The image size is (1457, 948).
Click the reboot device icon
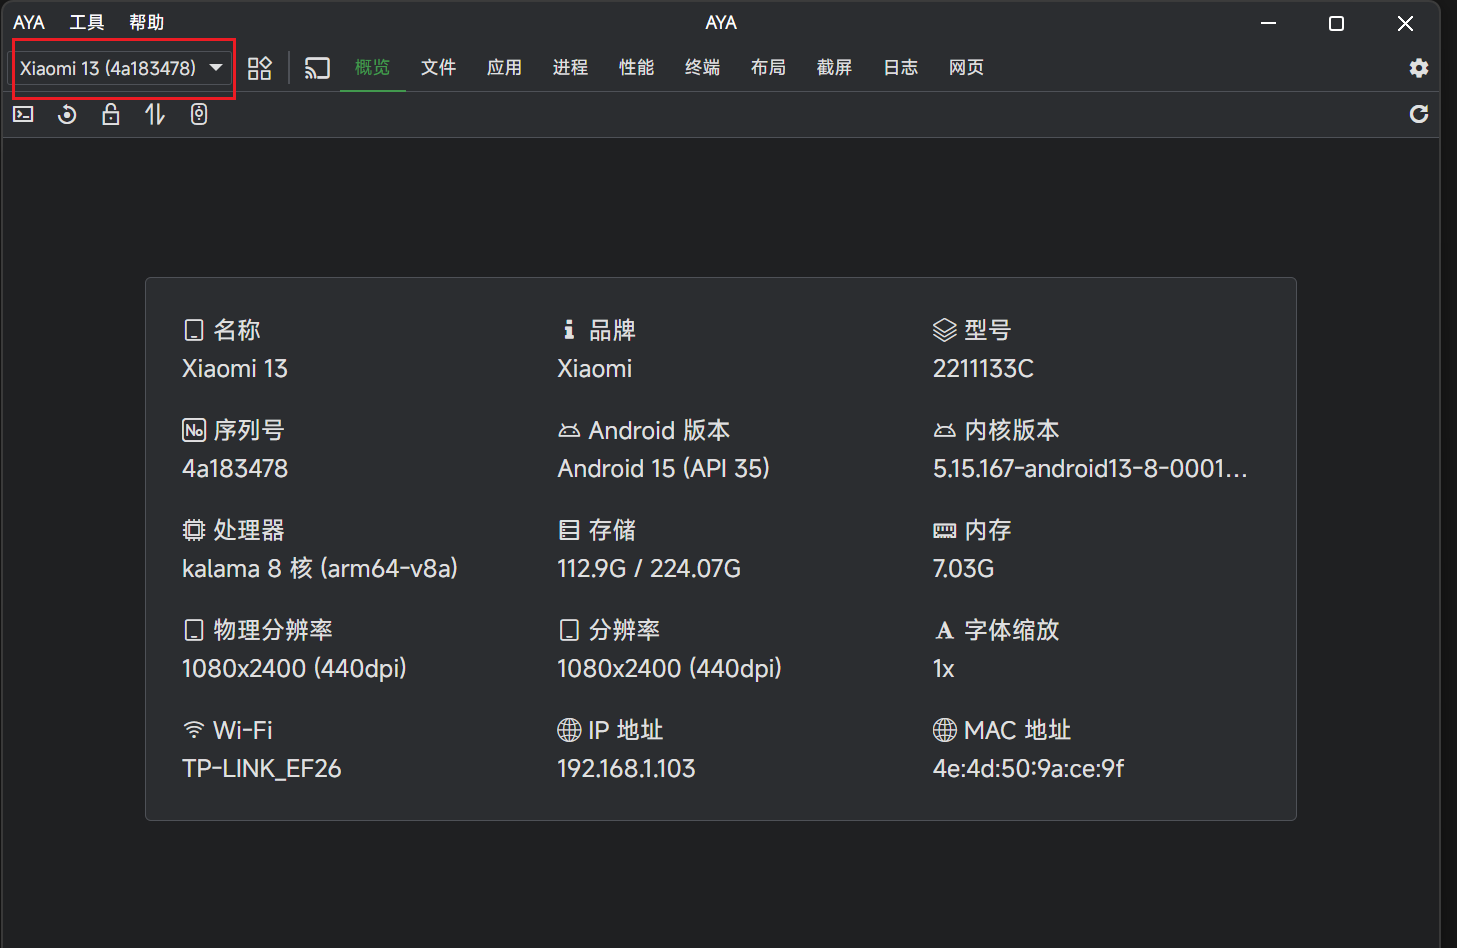tap(66, 114)
